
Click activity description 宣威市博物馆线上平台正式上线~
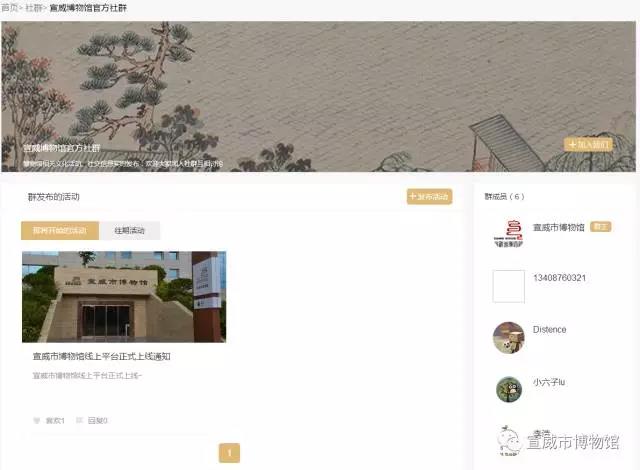tap(87, 375)
